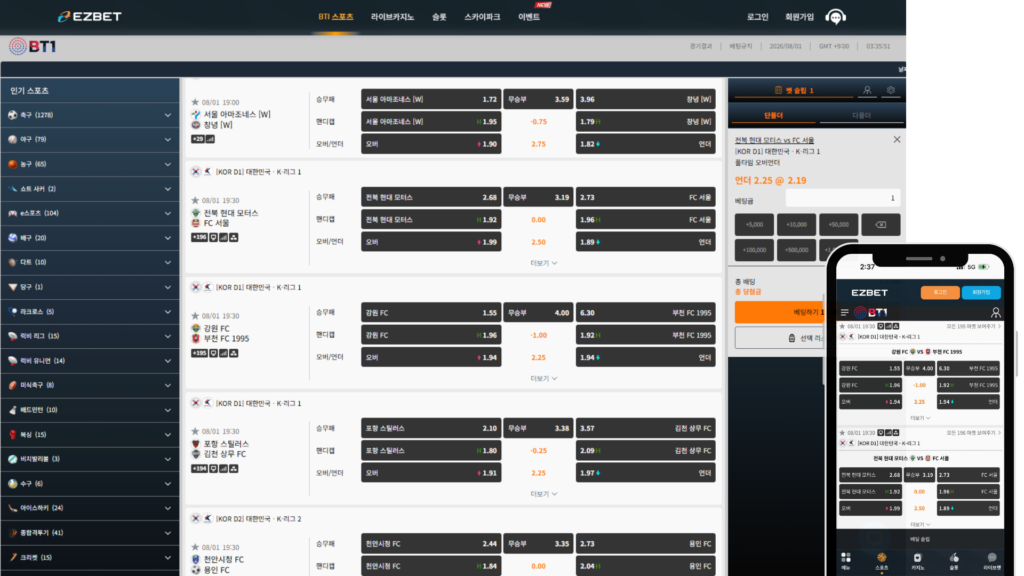The width and height of the screenshot is (1024, 576).
Task: Select 무승부 4.00 odds for 강원 FC match
Action: click(x=538, y=313)
